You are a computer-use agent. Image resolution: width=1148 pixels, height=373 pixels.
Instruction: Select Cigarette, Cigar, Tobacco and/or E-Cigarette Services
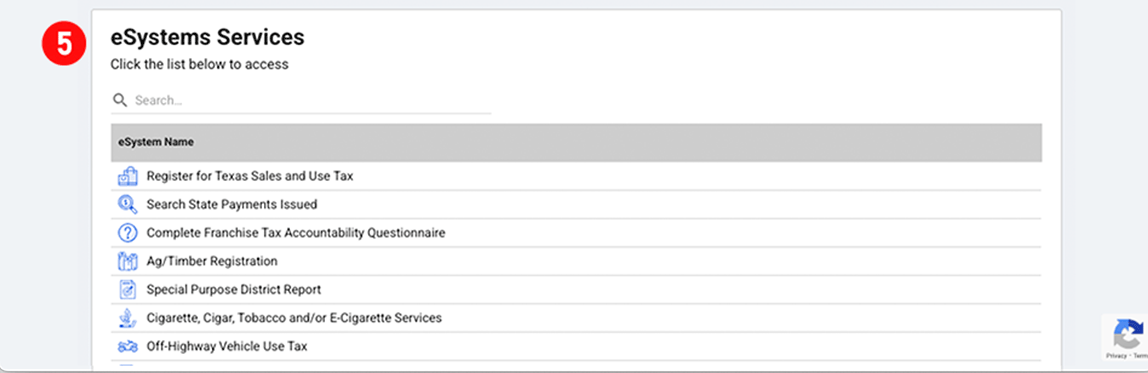(294, 318)
